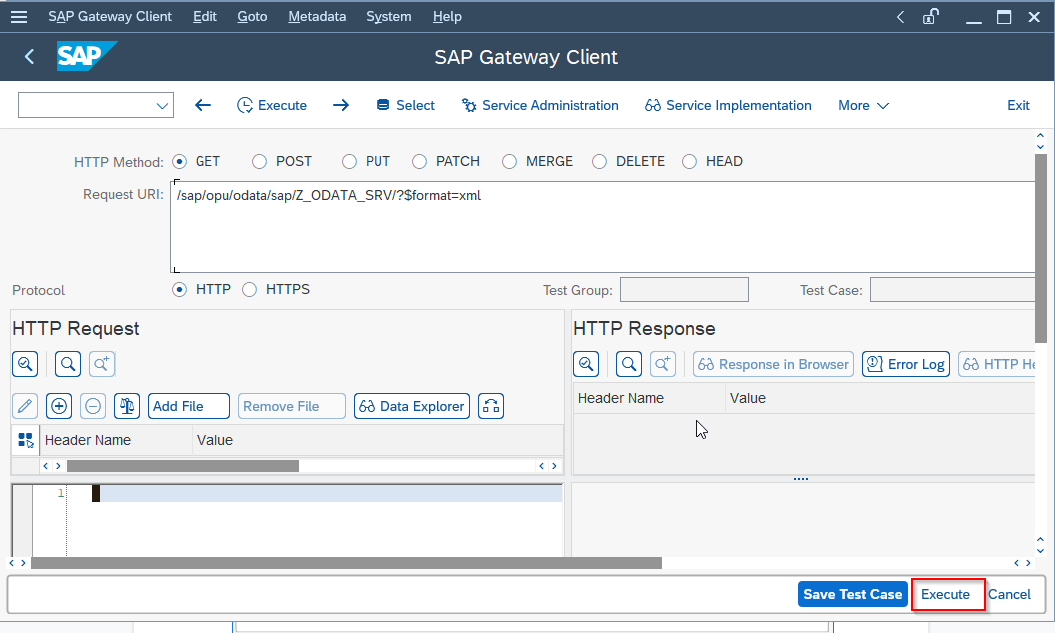Click the column selection grid icon in header row
The height and width of the screenshot is (633, 1055).
point(25,440)
